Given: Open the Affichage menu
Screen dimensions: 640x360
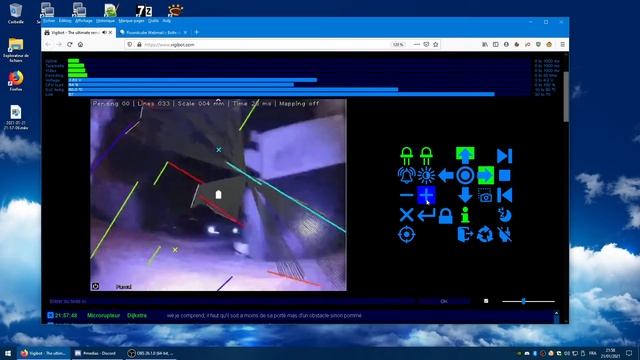Looking at the screenshot, I should [x=84, y=20].
